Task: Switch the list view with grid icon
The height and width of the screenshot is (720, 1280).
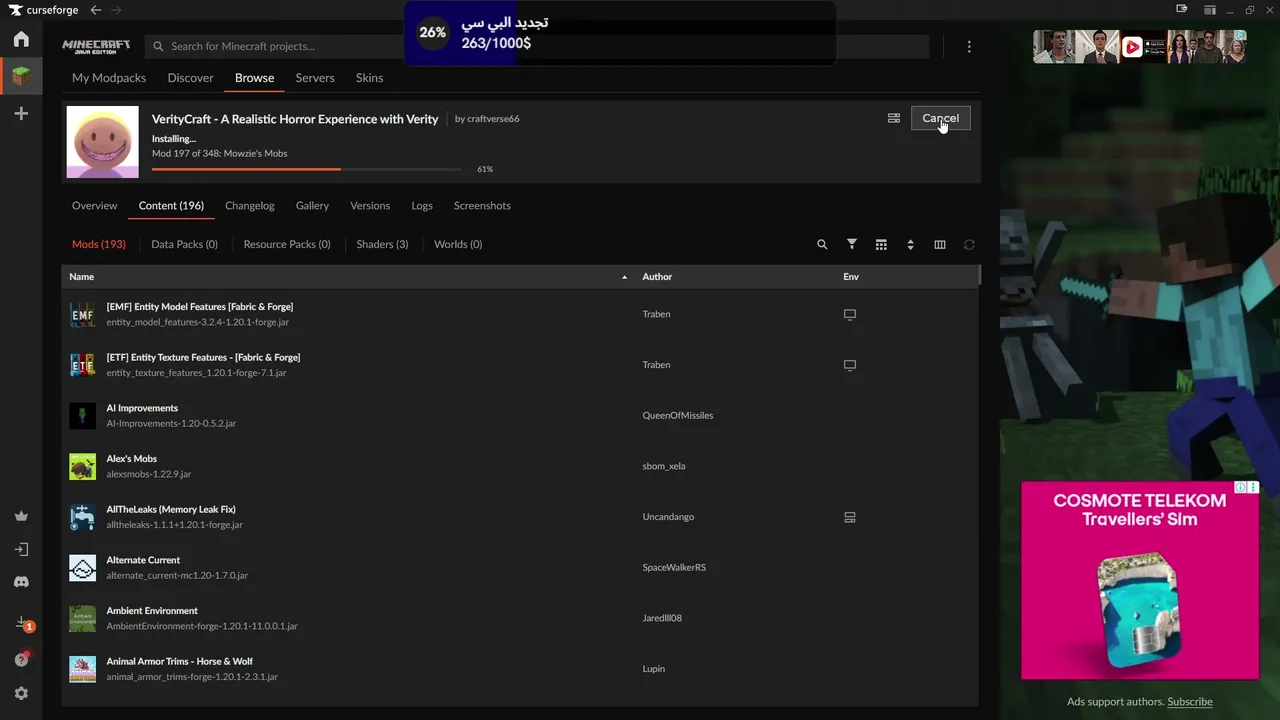Action: click(881, 244)
